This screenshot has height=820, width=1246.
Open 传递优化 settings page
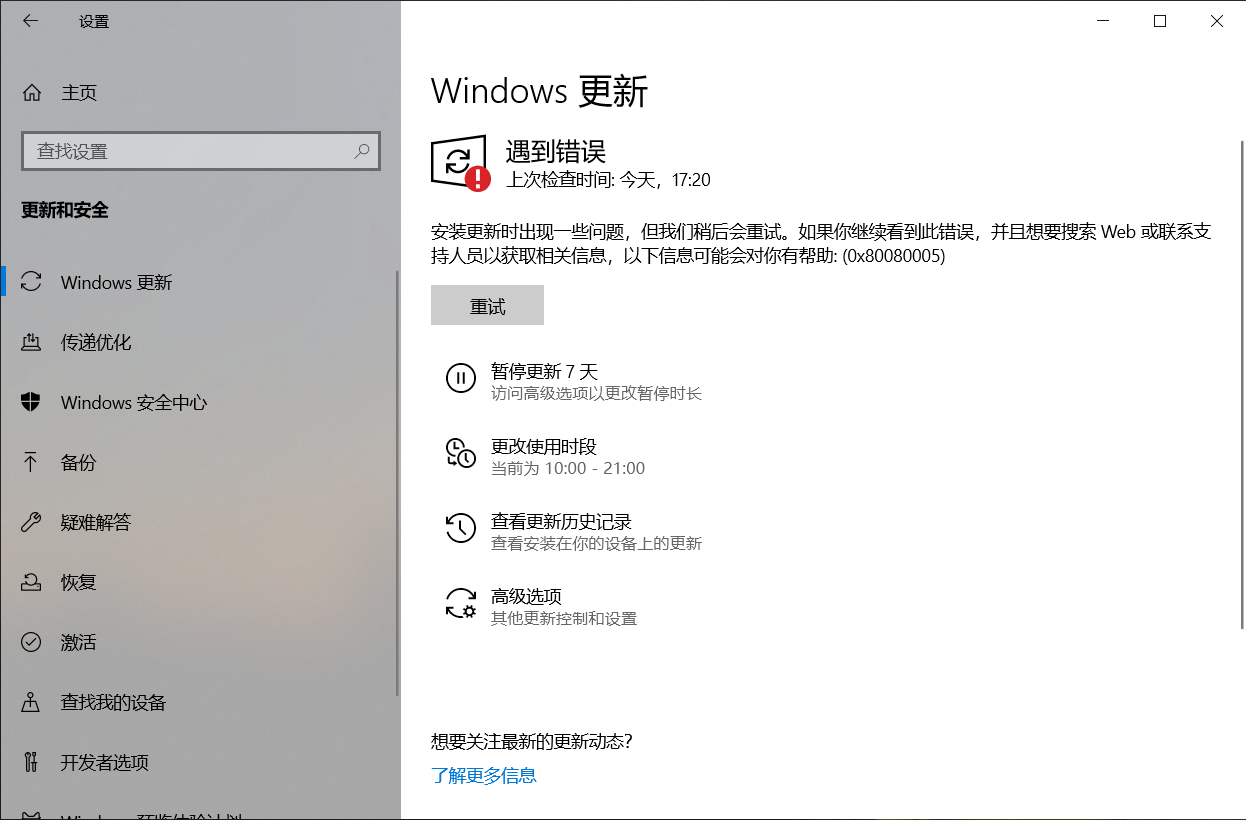pos(200,342)
